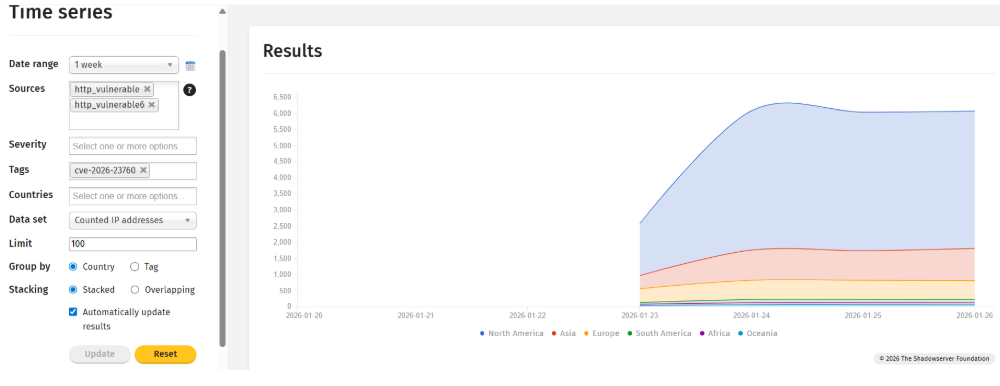Select Group by Tag radio button
The height and width of the screenshot is (386, 1000).
[x=135, y=267]
